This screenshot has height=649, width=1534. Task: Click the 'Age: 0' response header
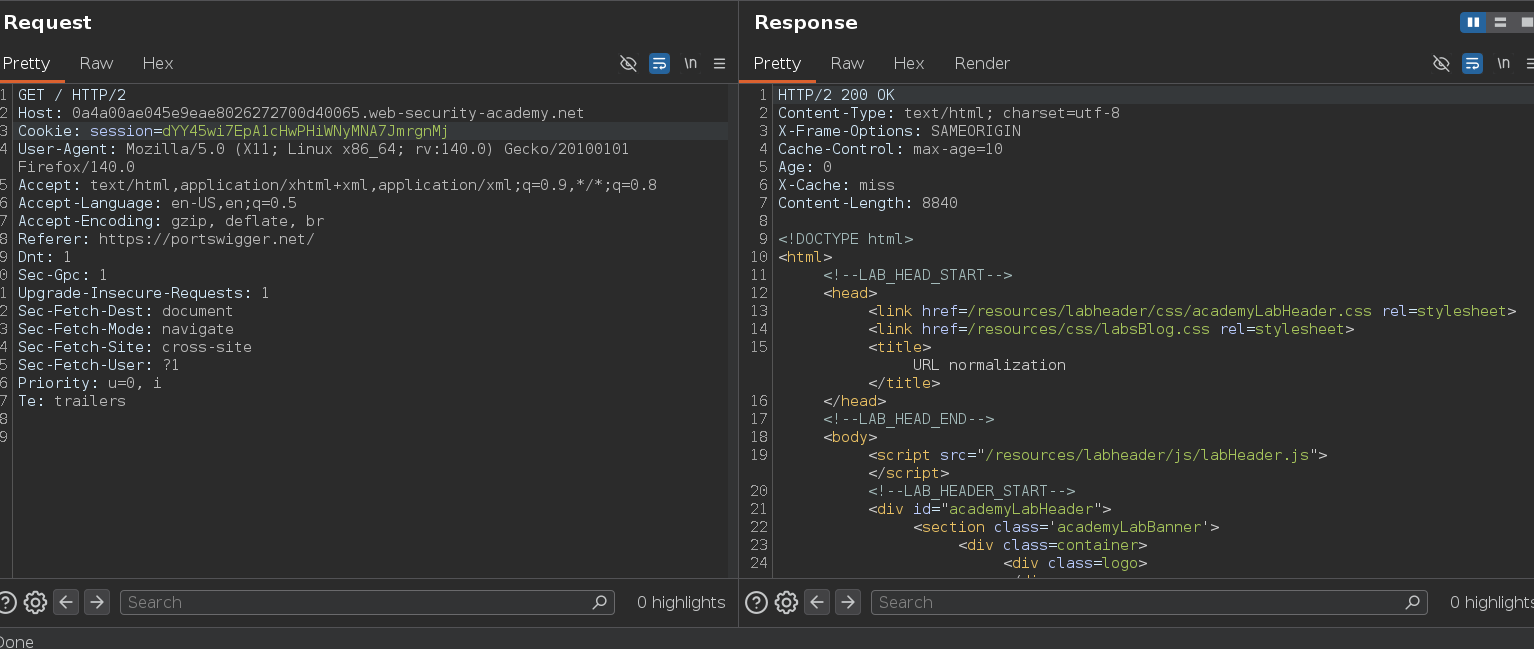805,167
